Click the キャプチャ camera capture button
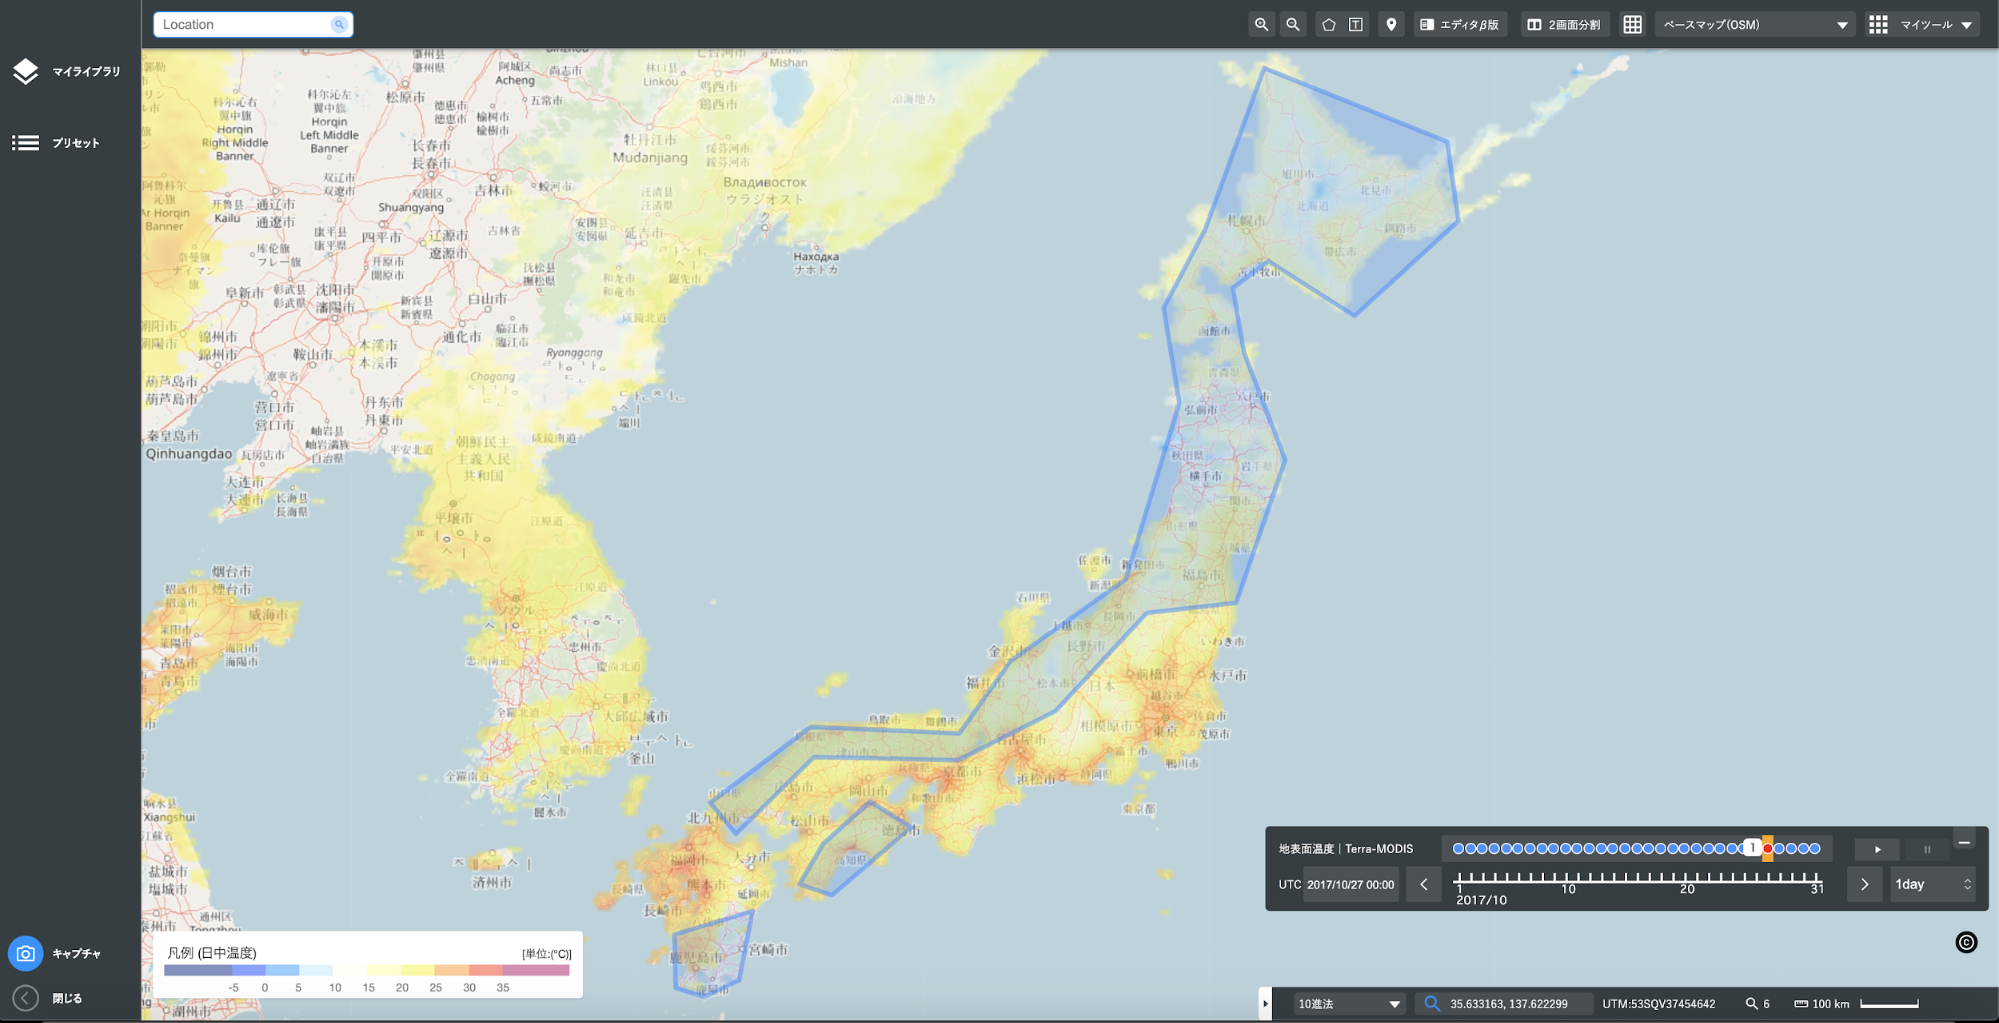 coord(56,954)
